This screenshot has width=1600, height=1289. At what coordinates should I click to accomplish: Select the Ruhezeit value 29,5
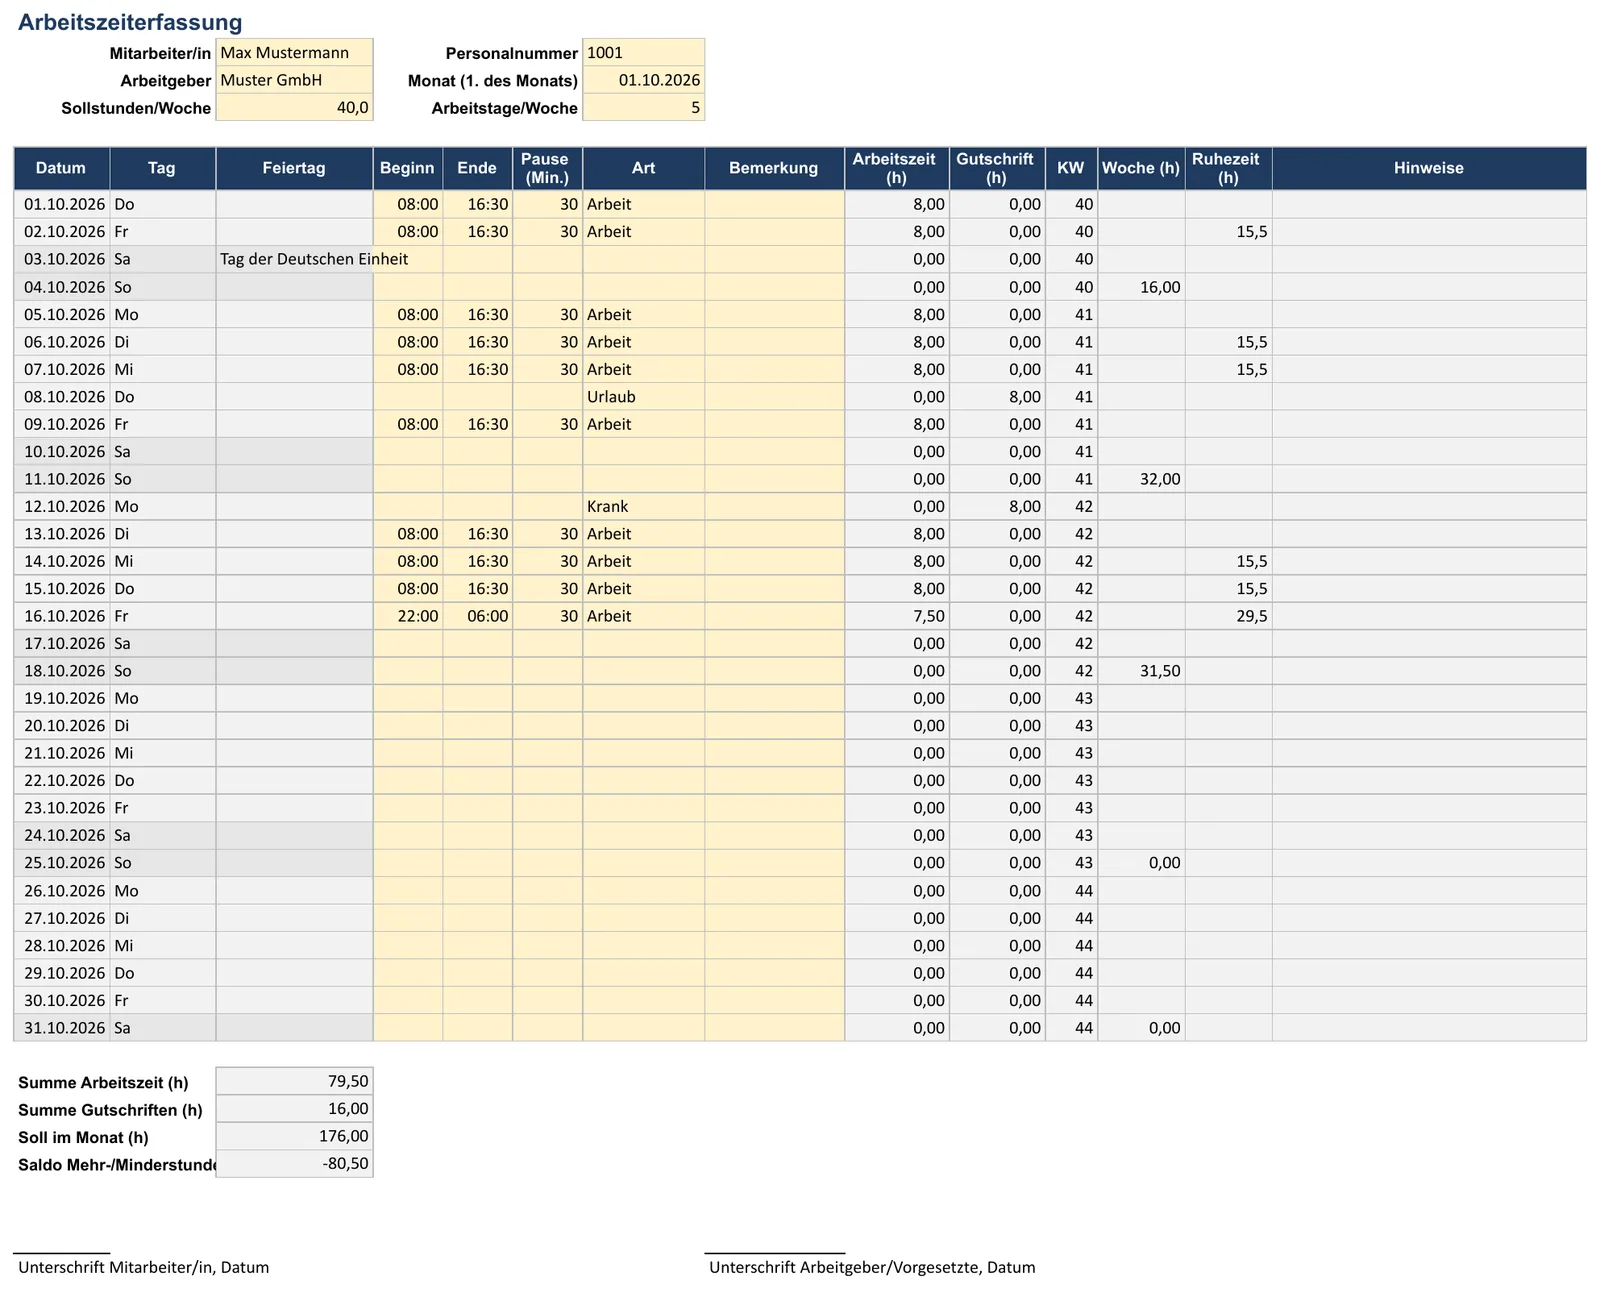1228,616
